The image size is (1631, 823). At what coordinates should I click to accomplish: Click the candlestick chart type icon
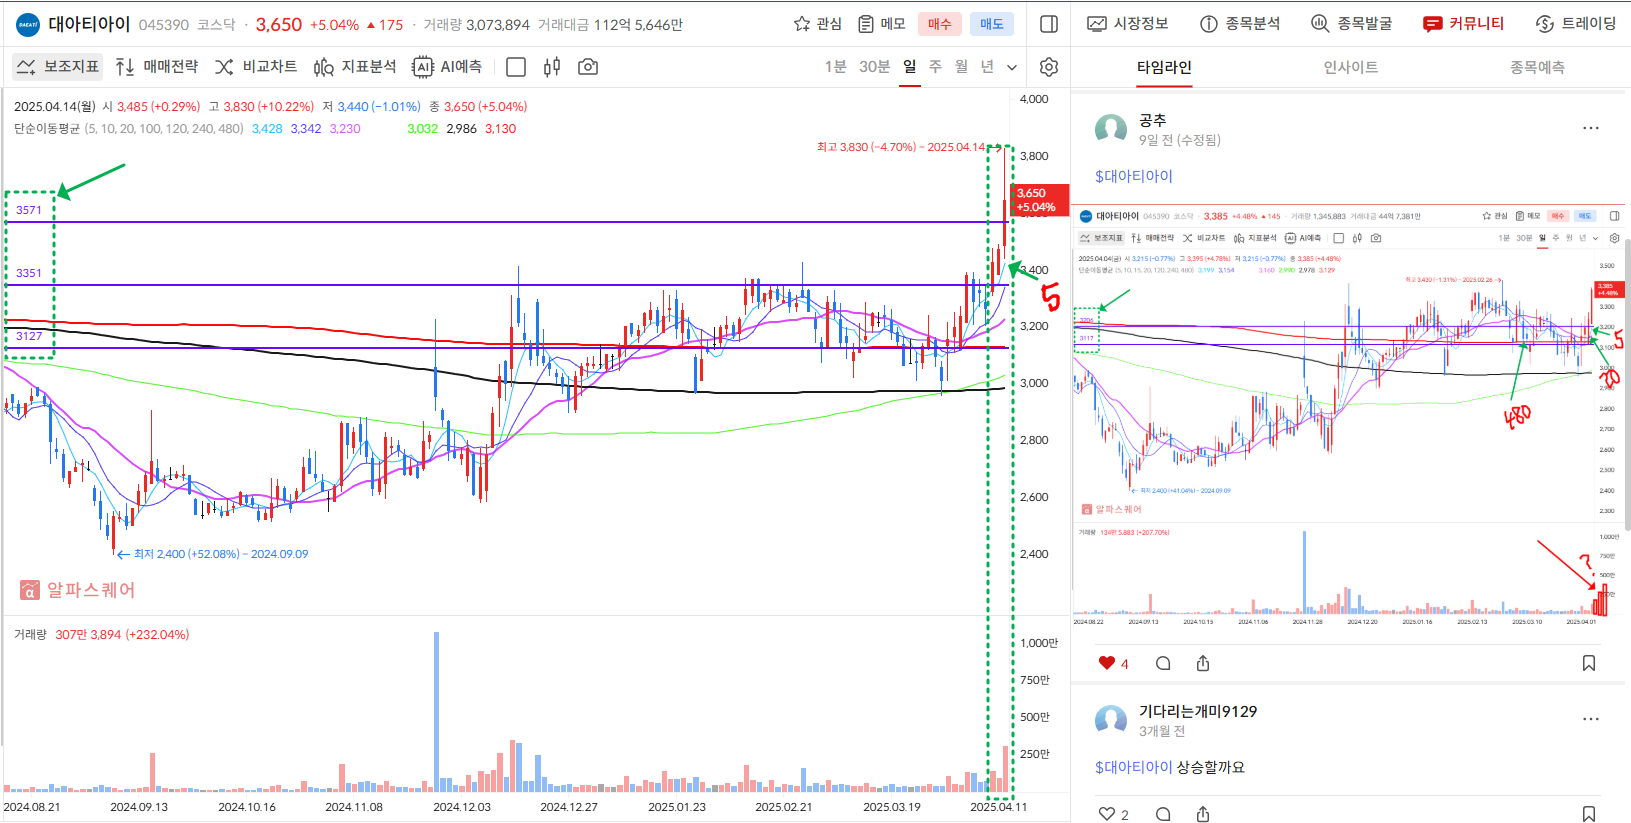click(x=552, y=67)
